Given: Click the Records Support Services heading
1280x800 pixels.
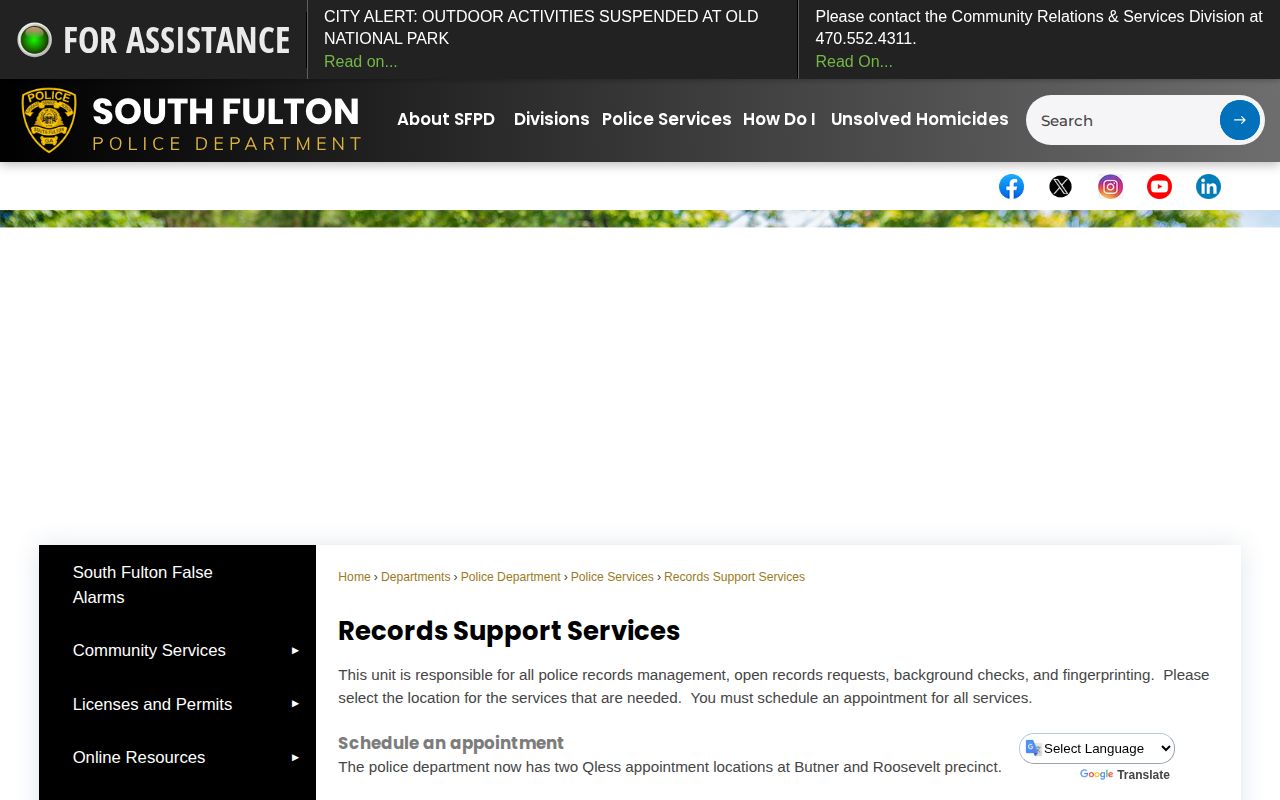Looking at the screenshot, I should pos(509,631).
